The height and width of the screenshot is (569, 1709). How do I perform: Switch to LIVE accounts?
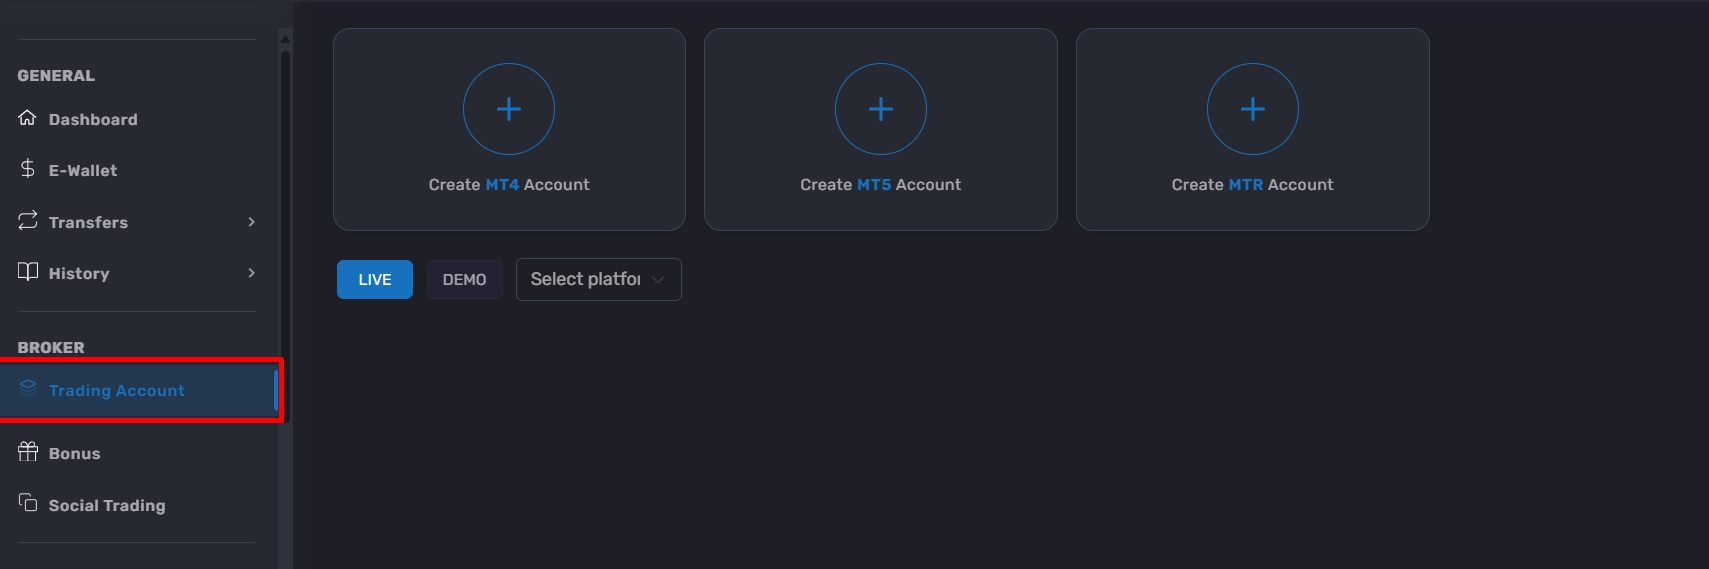pyautogui.click(x=375, y=279)
